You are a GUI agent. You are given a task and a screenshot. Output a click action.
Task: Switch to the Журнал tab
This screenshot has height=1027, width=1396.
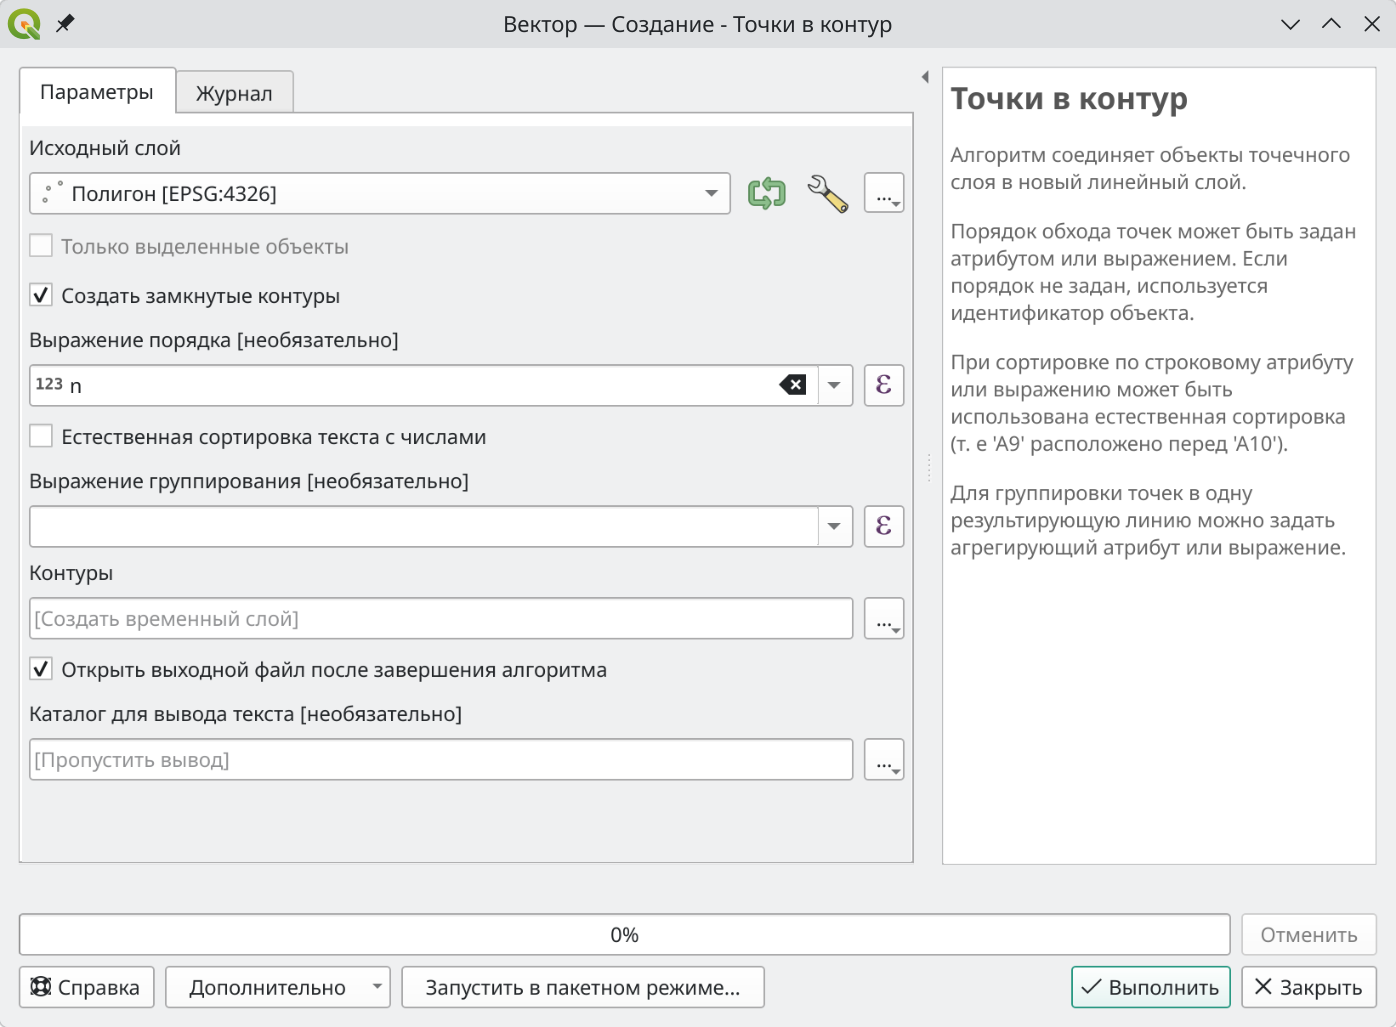point(234,93)
